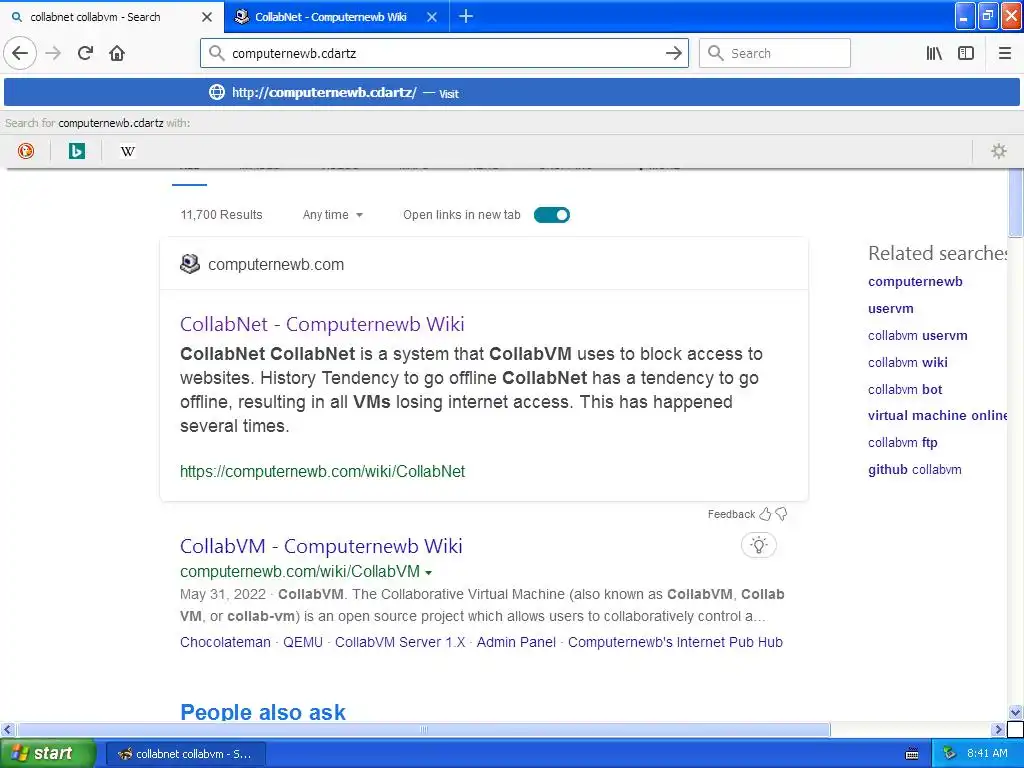1024x768 pixels.
Task: Go back with the back arrow button
Action: click(20, 53)
